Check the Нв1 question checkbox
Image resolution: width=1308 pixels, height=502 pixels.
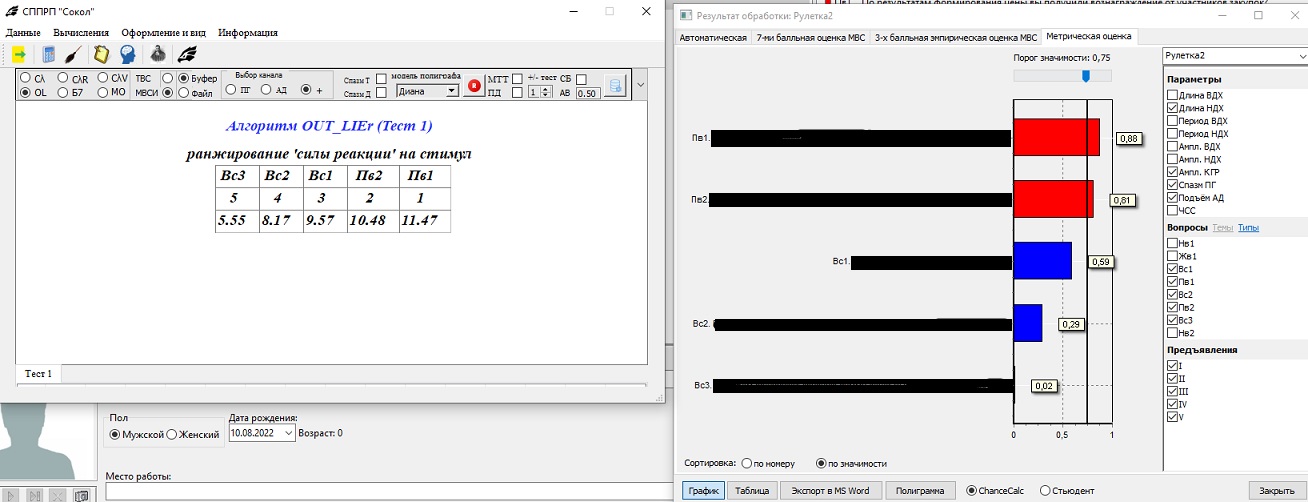point(1172,243)
